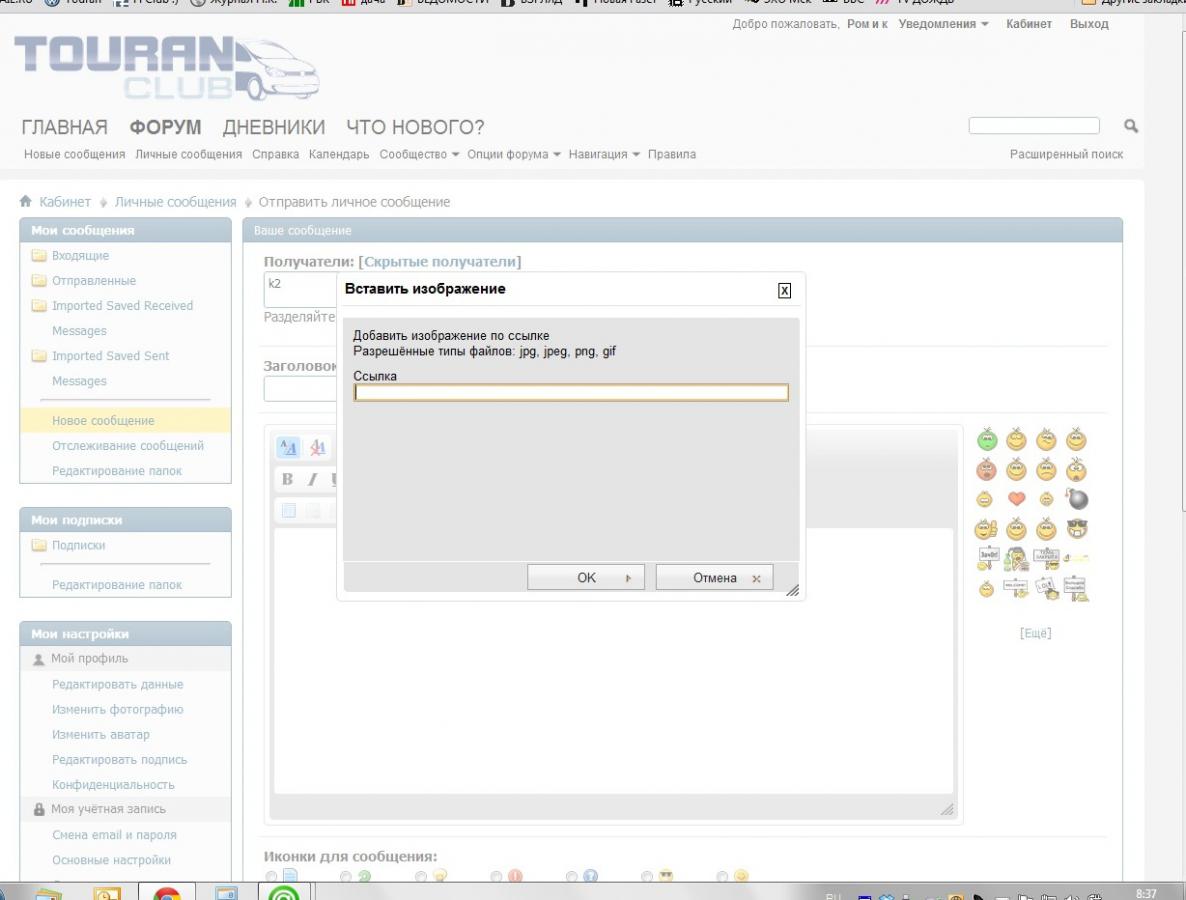Open Справка in the navbar

pyautogui.click(x=275, y=154)
